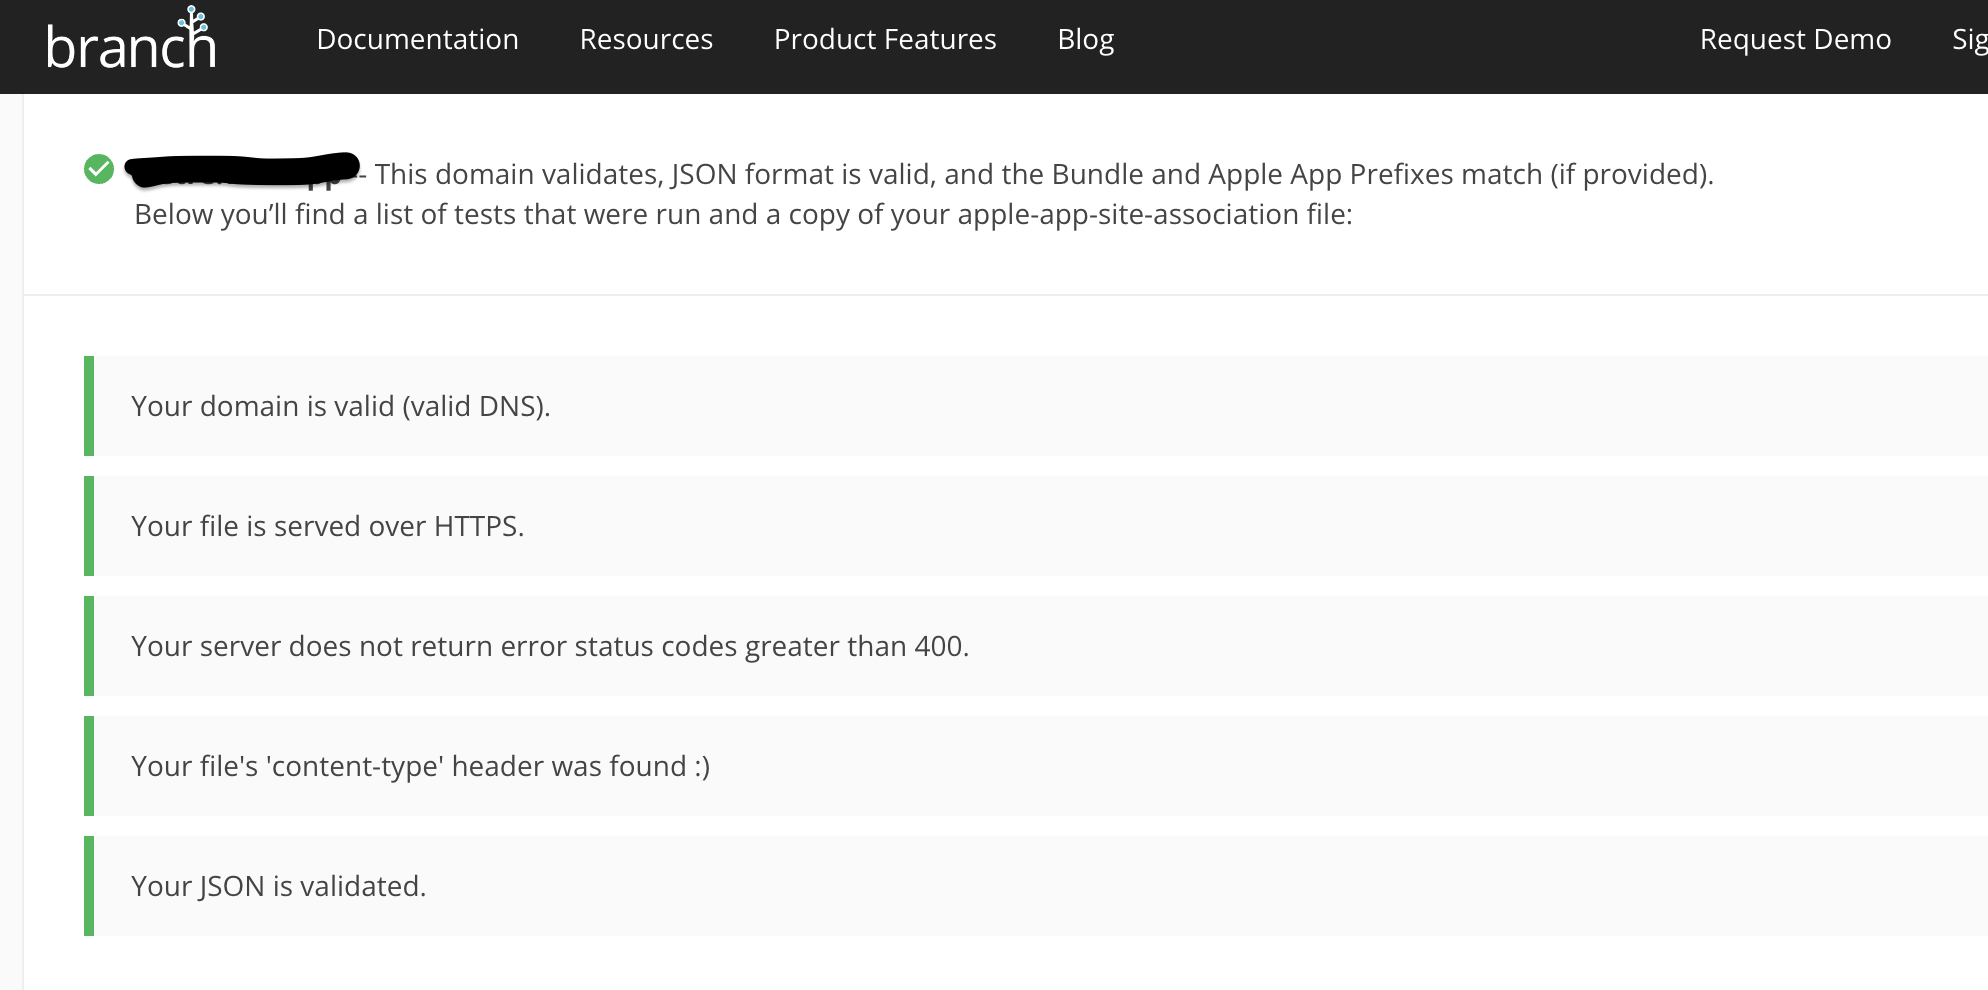Open the Documentation menu item
This screenshot has width=1988, height=990.
tap(417, 39)
